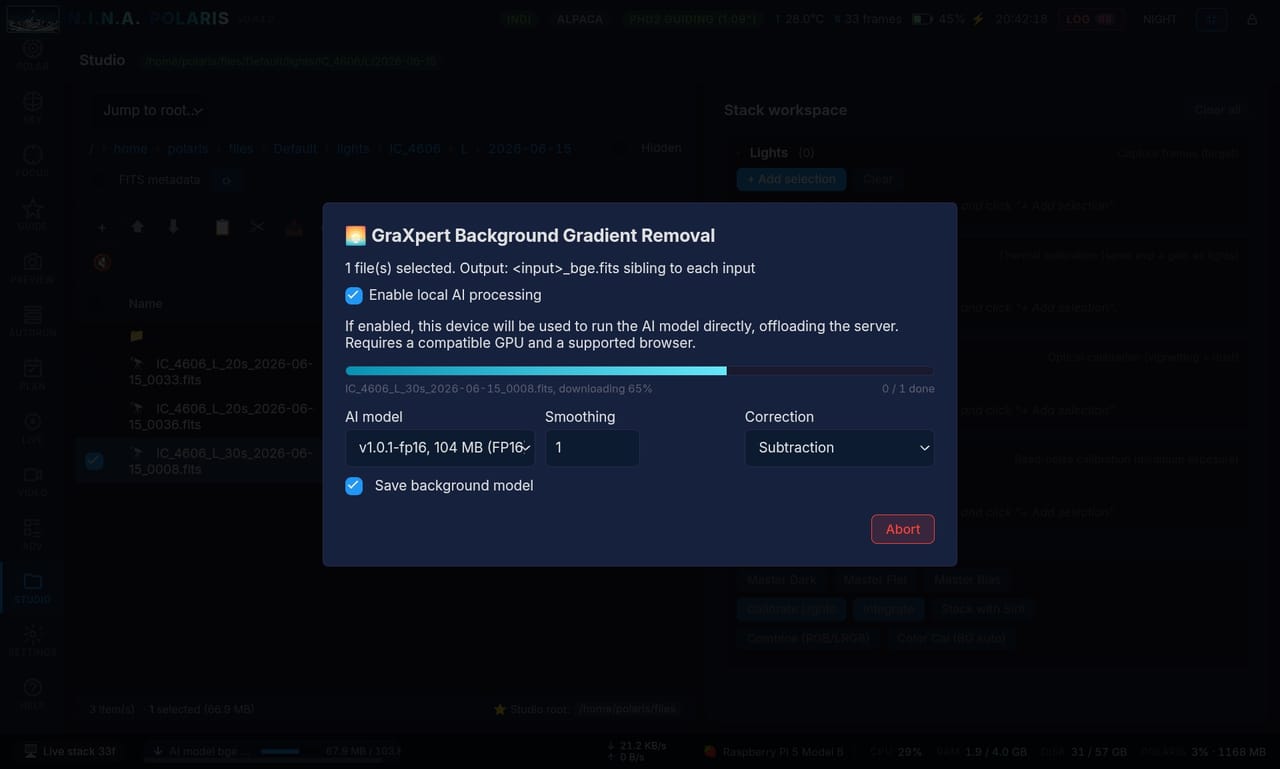Click the Raspberry Pi 5 Model B status entry
Screen dimensions: 1280x769
(772, 751)
